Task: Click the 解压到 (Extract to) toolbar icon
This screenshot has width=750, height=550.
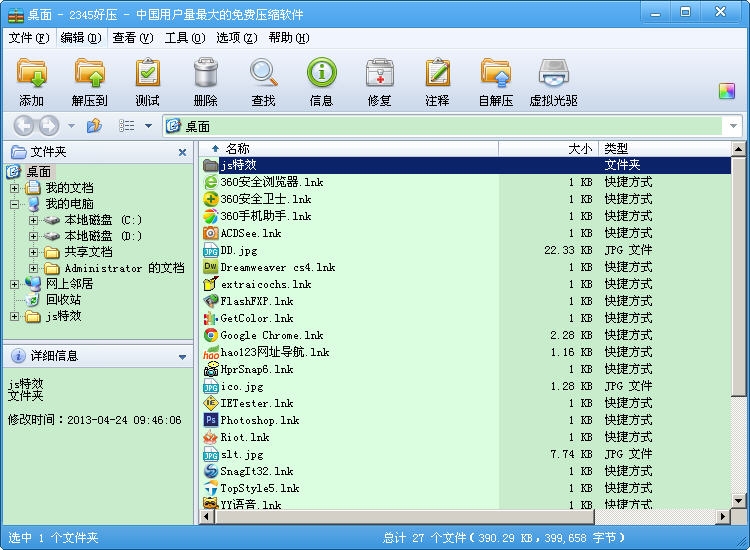Action: click(x=89, y=73)
